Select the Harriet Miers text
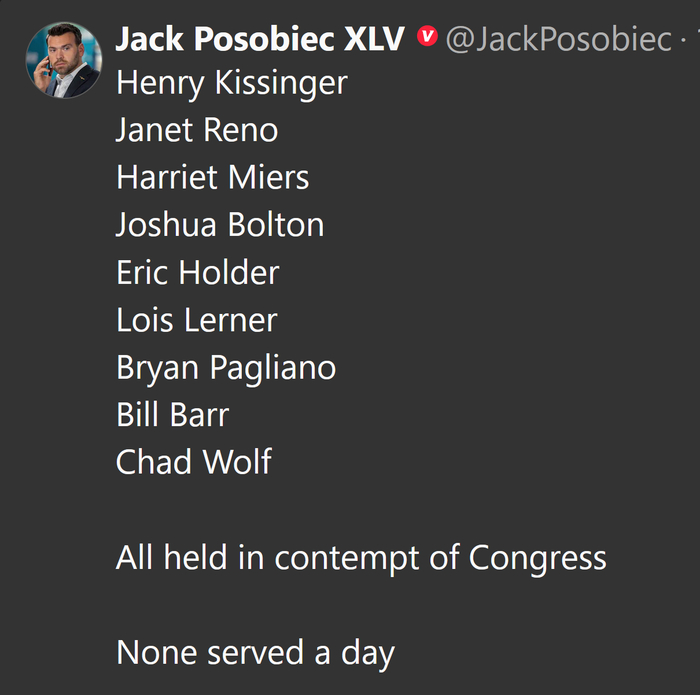The image size is (700, 695). point(212,177)
